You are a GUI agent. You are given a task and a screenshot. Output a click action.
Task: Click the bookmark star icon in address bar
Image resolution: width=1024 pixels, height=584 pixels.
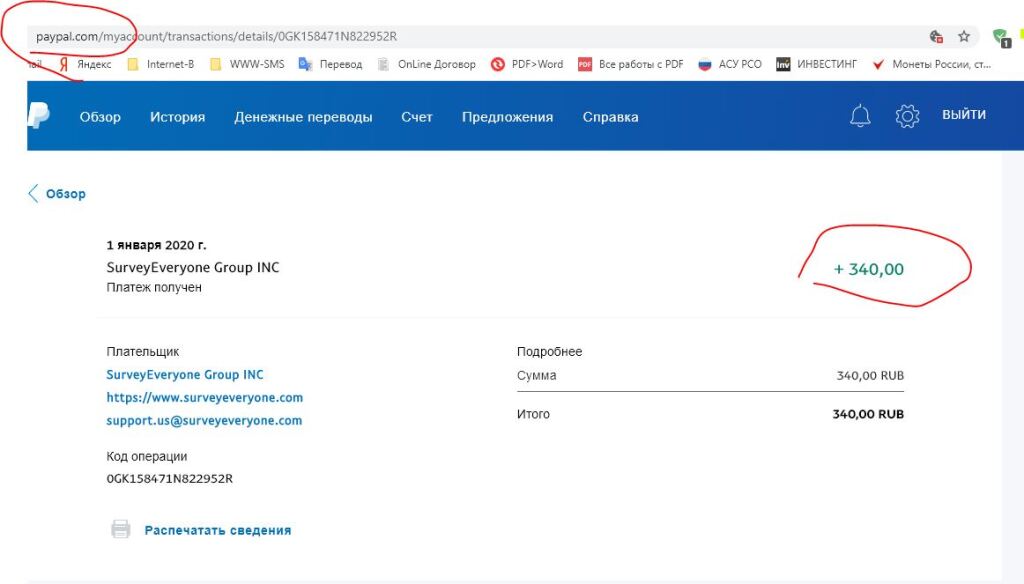pos(964,37)
